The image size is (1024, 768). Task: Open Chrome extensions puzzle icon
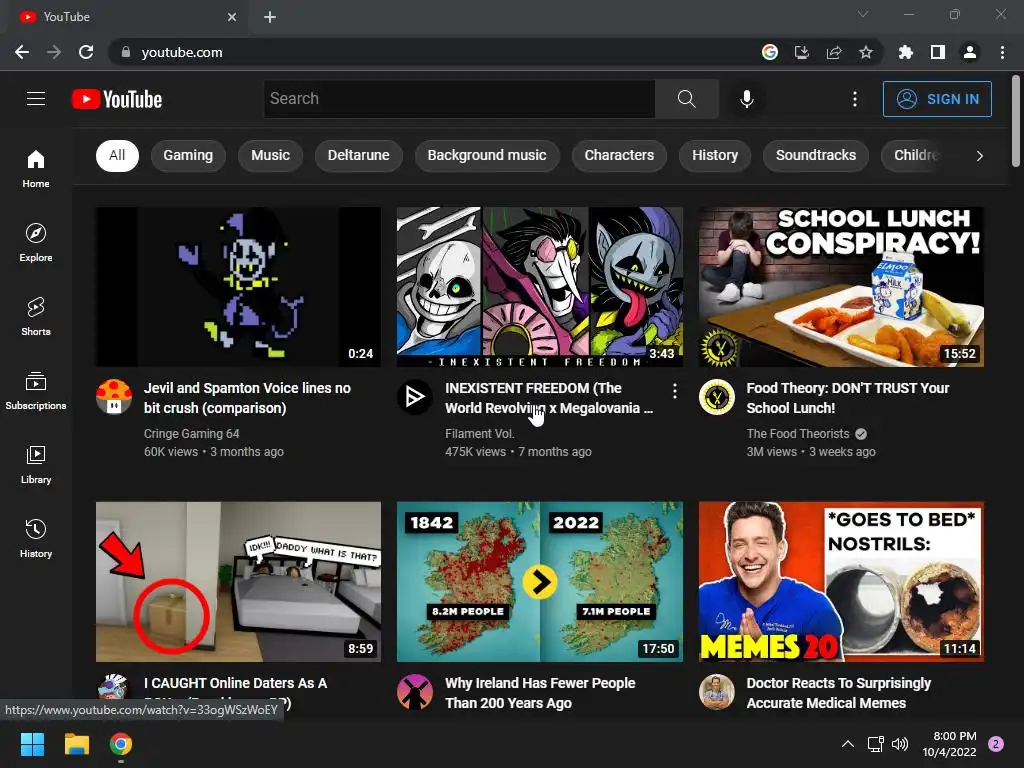tap(905, 52)
